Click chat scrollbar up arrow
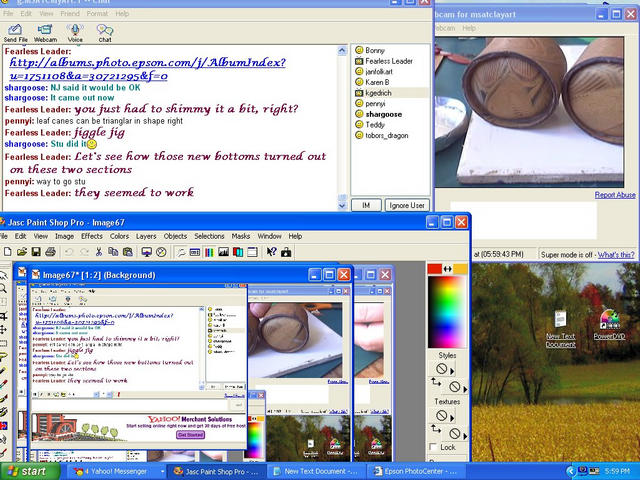640x480 pixels. [x=342, y=51]
